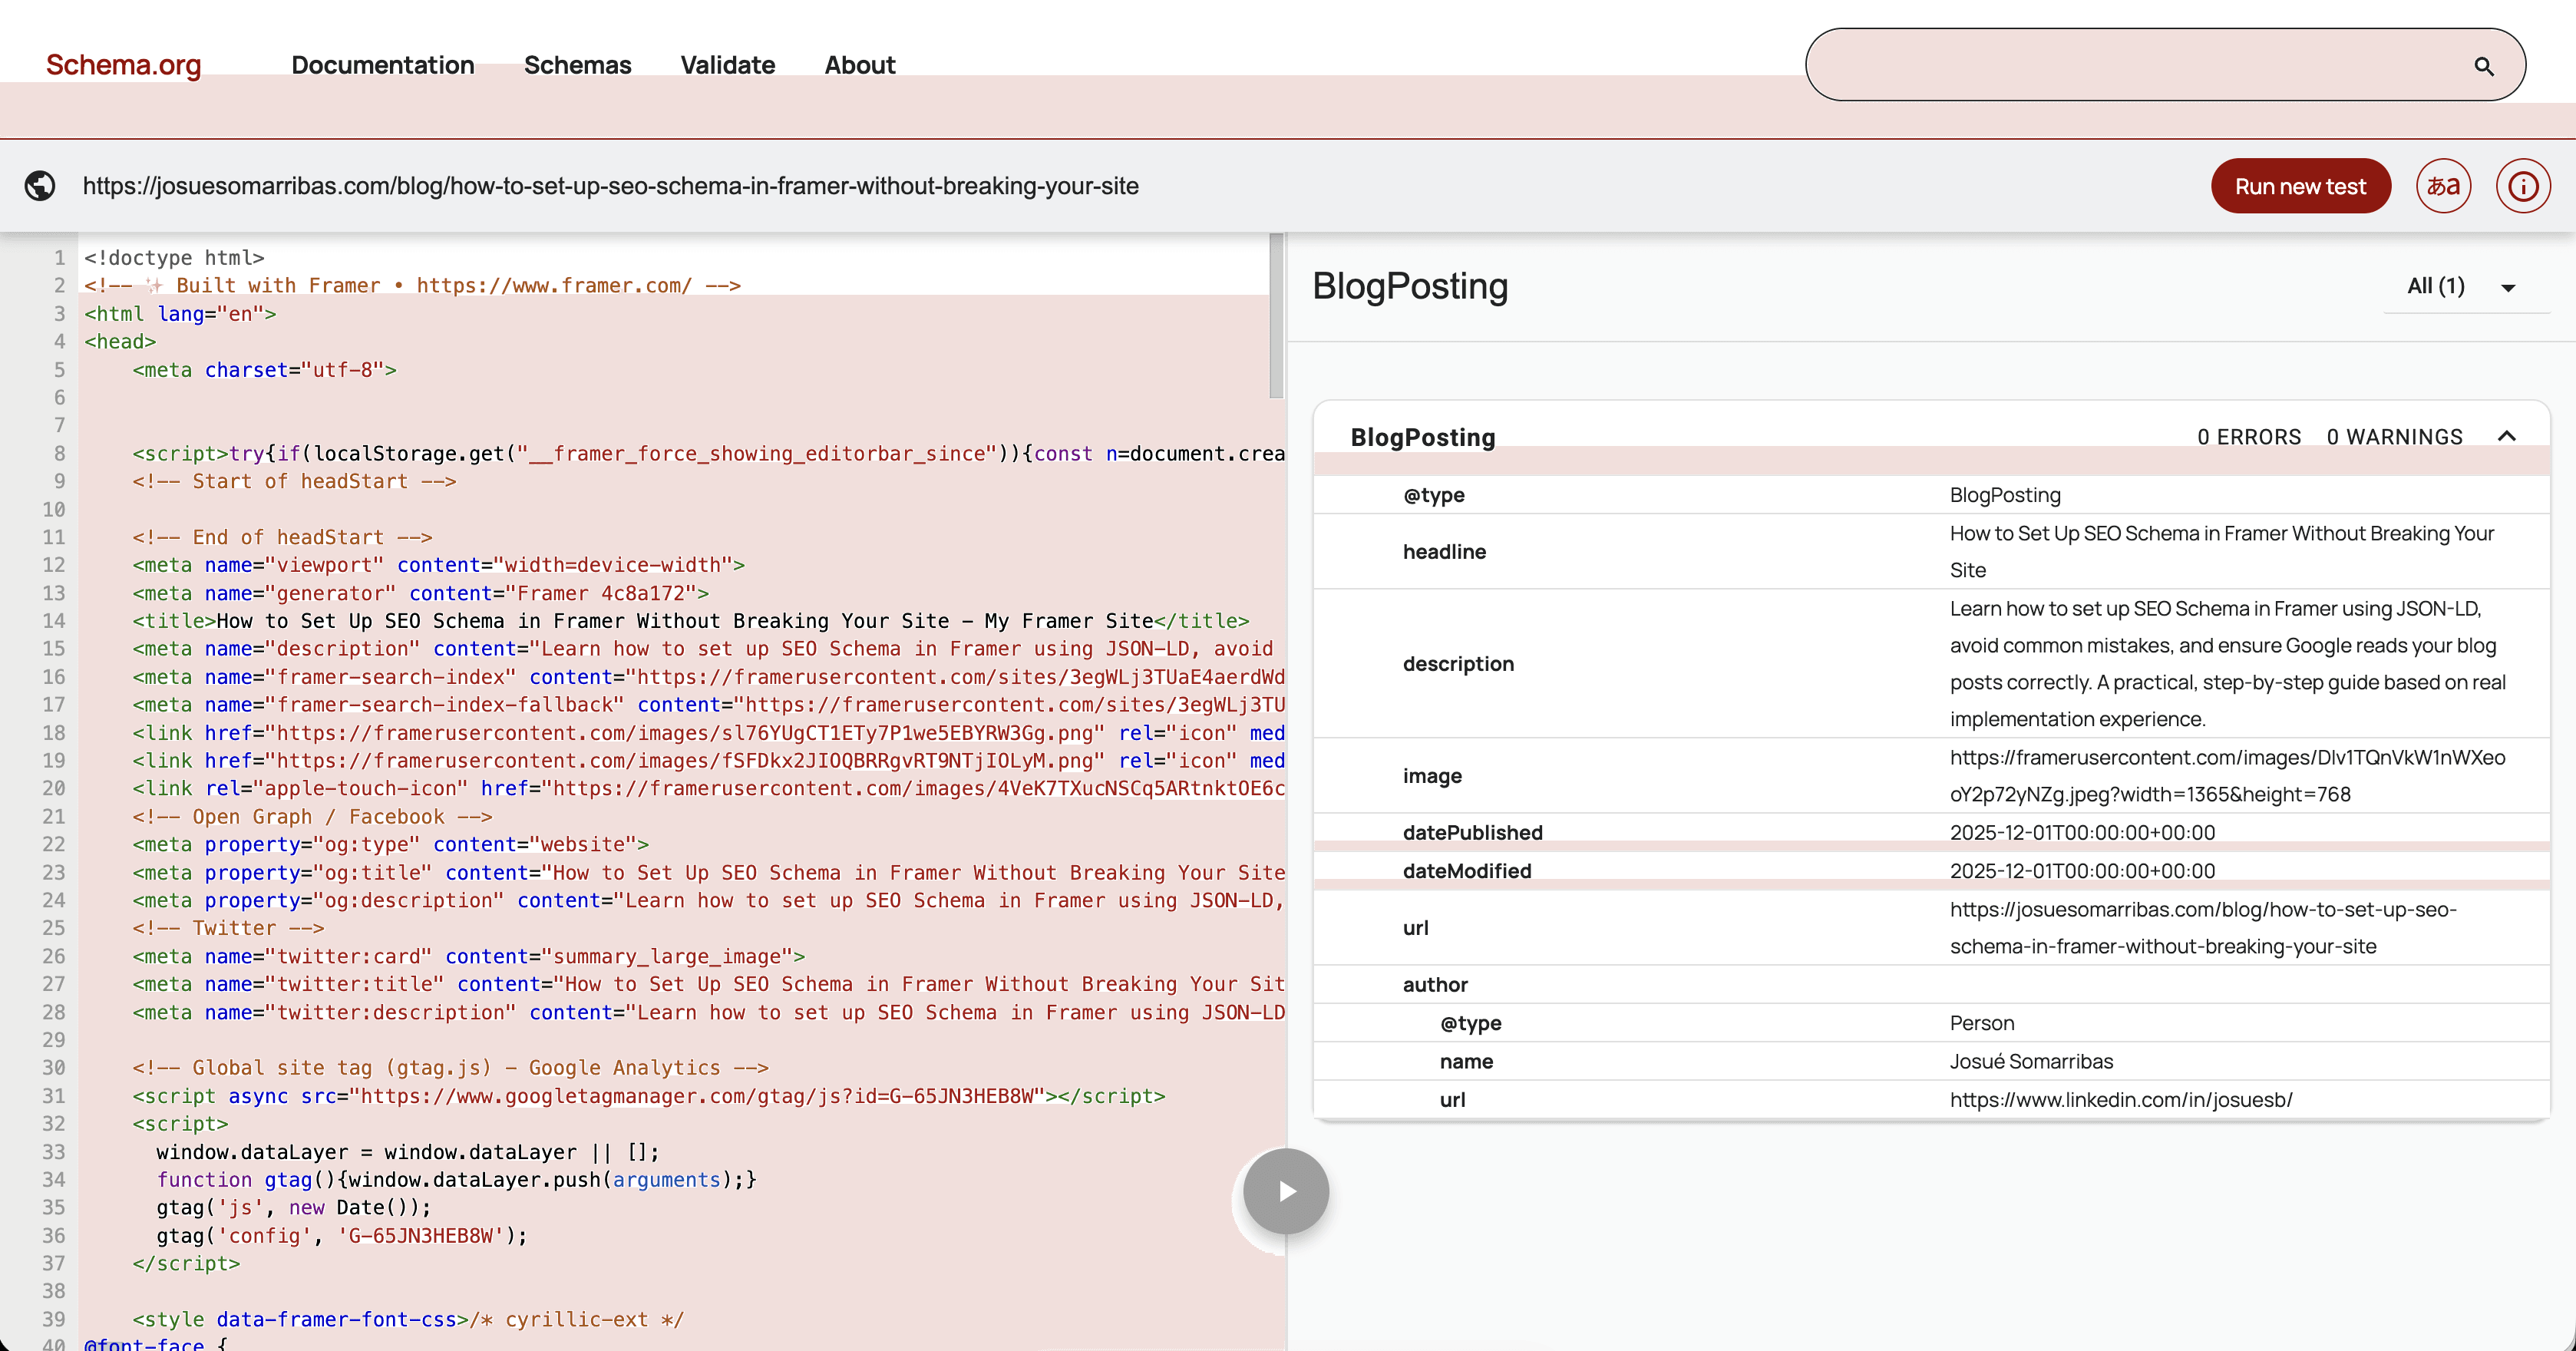Open the language selector icon
This screenshot has width=2576, height=1351.
click(2443, 186)
